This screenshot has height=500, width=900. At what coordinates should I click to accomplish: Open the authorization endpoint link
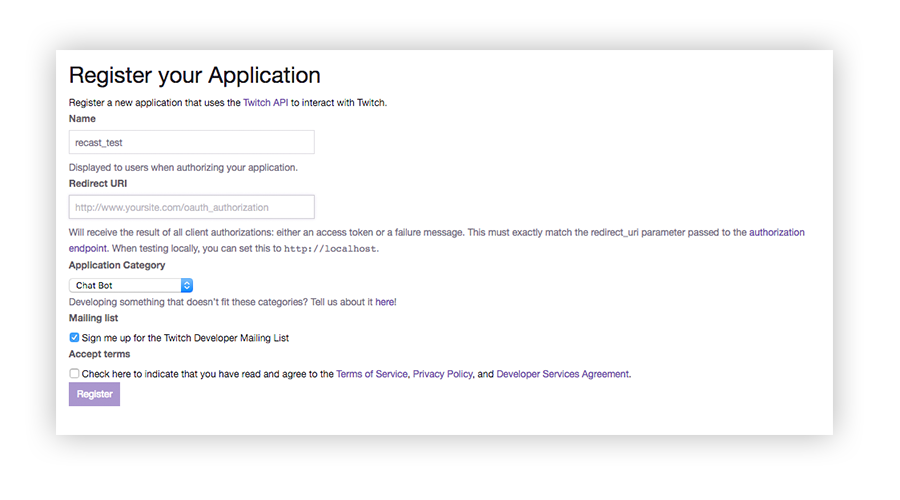point(777,232)
